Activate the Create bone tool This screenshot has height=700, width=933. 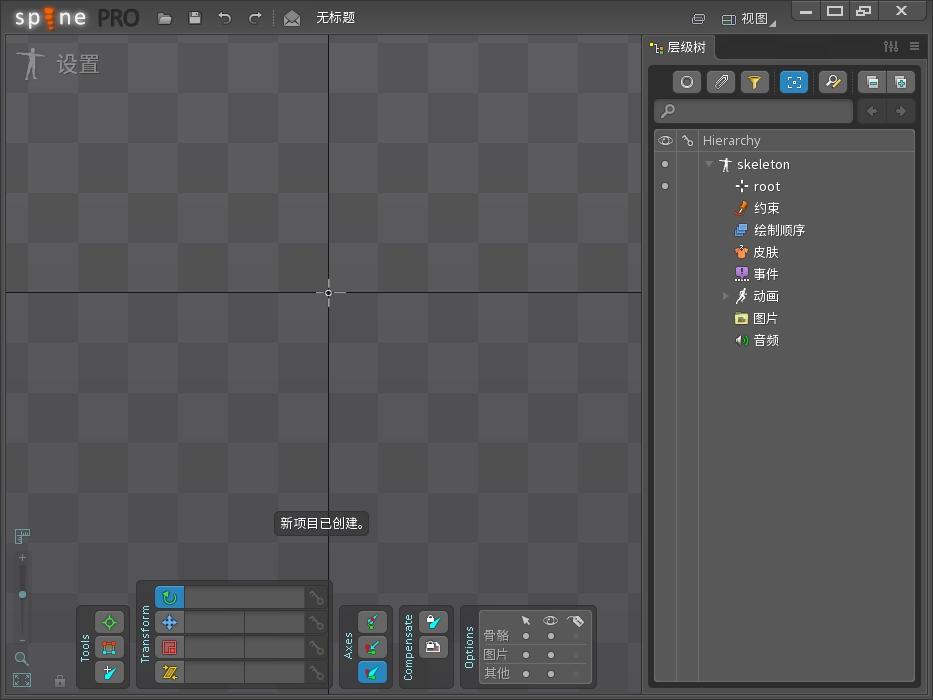[109, 672]
